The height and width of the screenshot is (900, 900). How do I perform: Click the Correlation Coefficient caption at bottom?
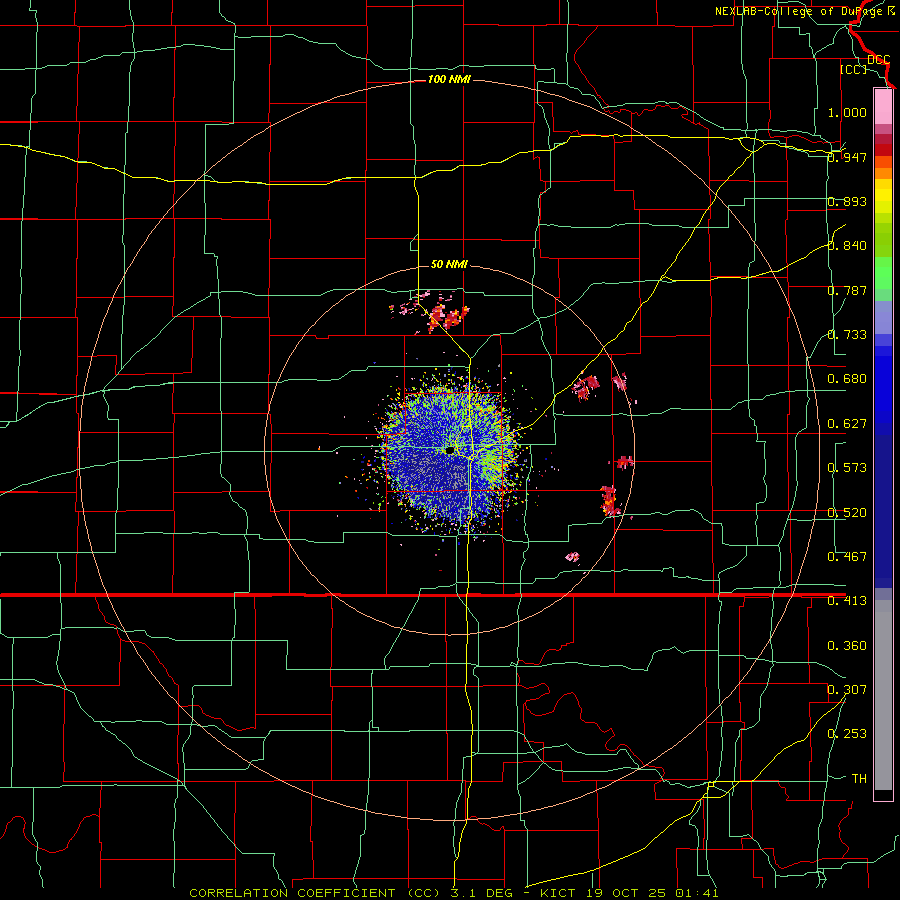[x=453, y=893]
